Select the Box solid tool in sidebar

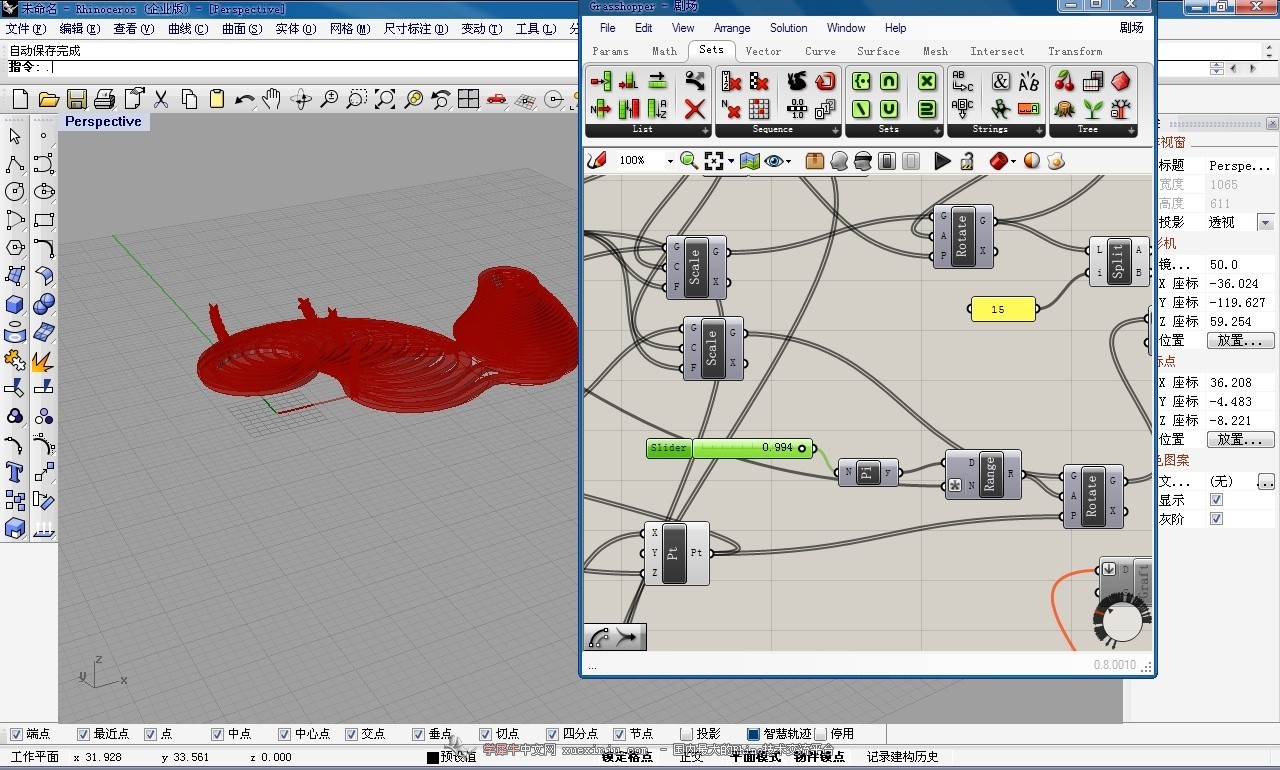coord(15,304)
